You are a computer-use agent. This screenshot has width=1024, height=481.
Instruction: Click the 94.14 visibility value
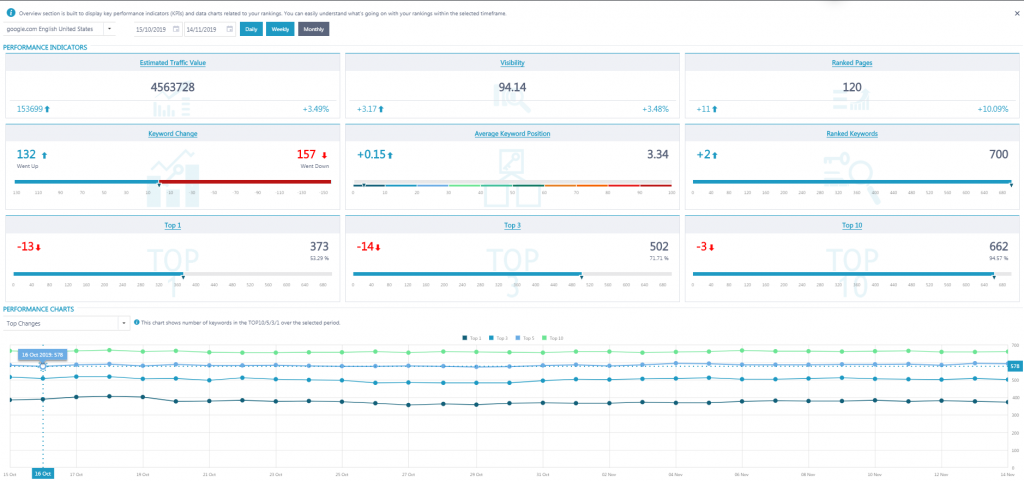[512, 87]
